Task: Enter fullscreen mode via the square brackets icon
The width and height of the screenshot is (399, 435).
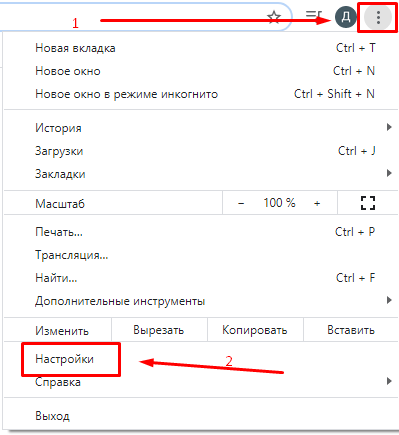Action: click(368, 203)
